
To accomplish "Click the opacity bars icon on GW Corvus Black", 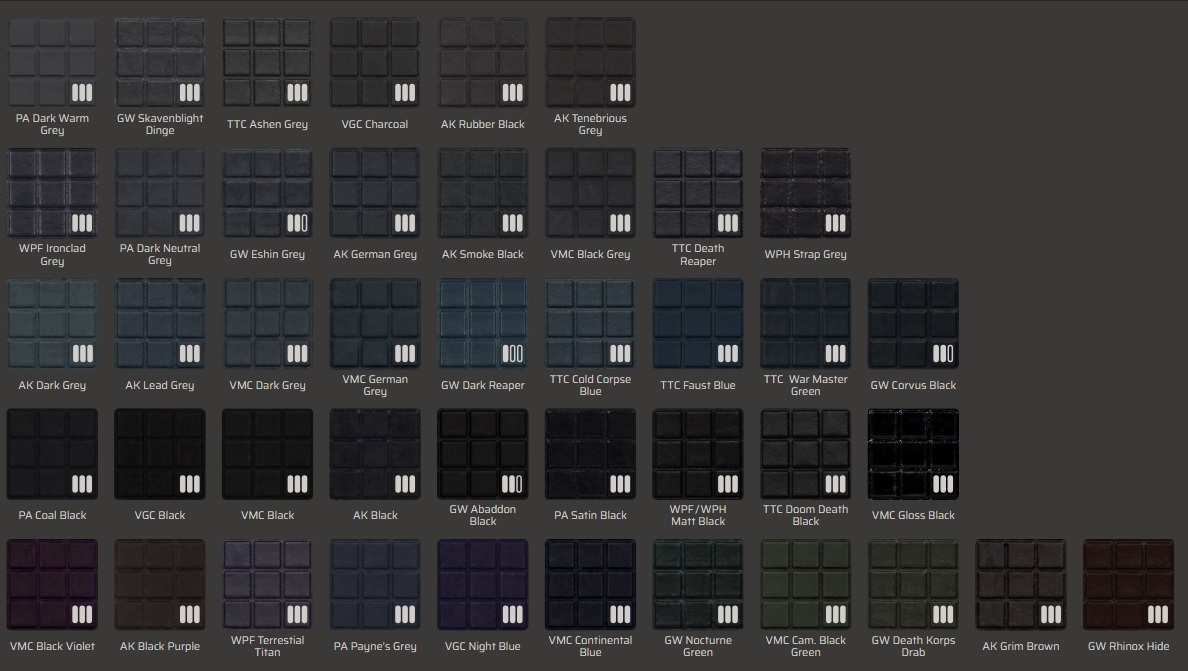I will coord(942,353).
